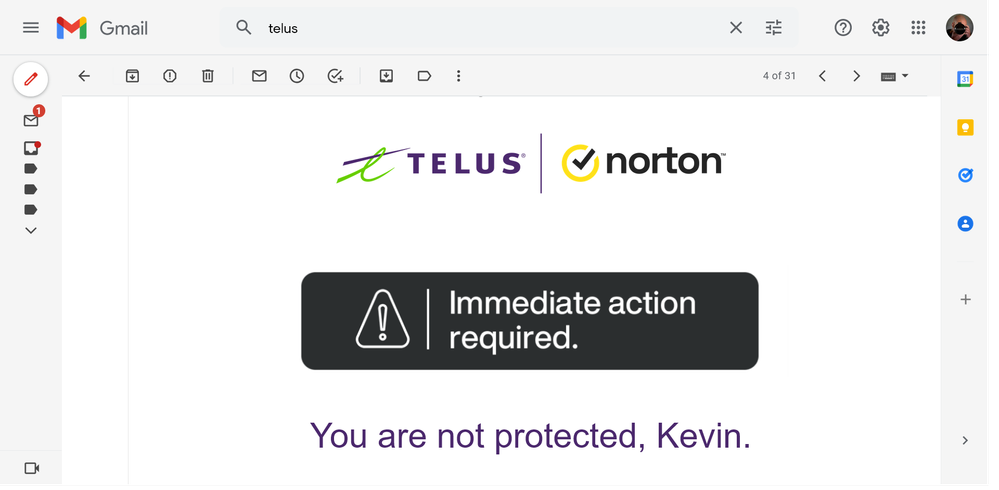Clear the telus search query
This screenshot has height=490, width=999.
coord(736,28)
